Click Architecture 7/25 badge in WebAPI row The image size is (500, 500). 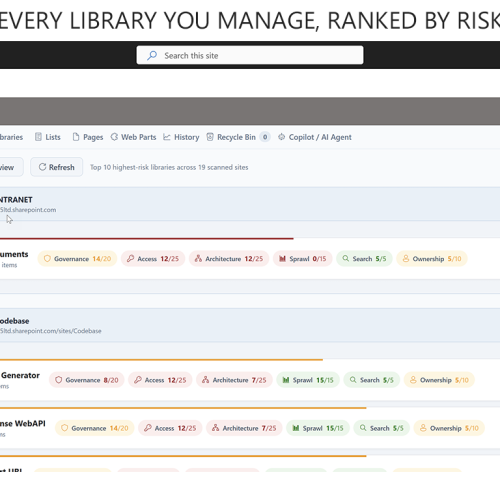pyautogui.click(x=244, y=428)
